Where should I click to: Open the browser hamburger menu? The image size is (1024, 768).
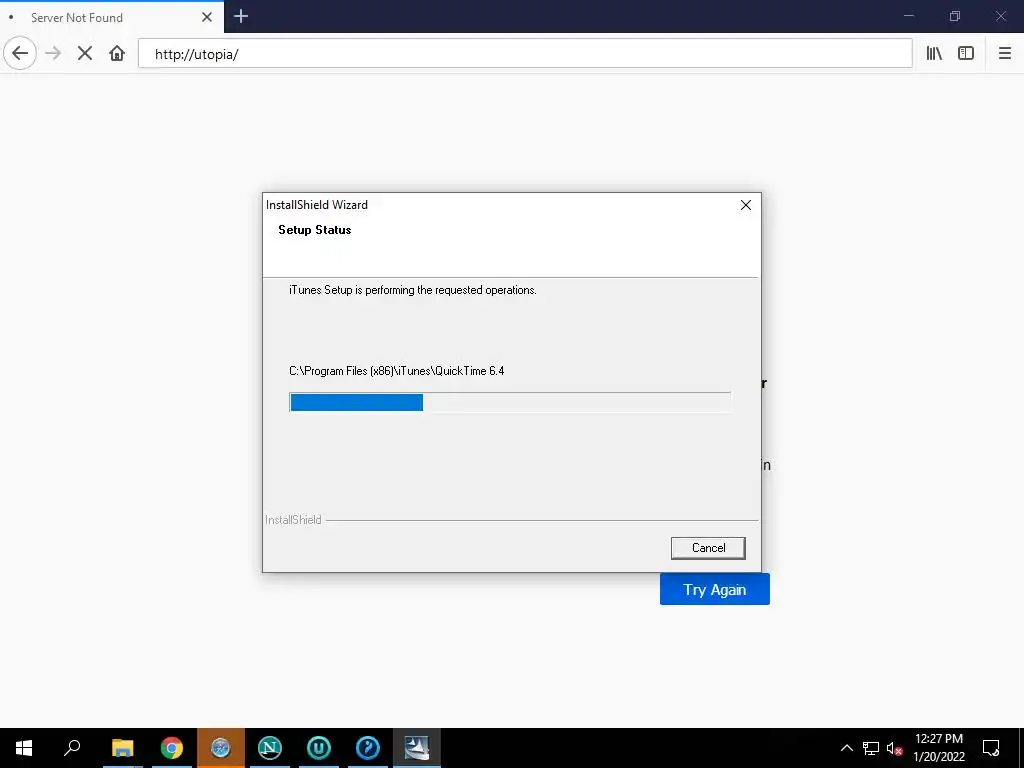1004,54
